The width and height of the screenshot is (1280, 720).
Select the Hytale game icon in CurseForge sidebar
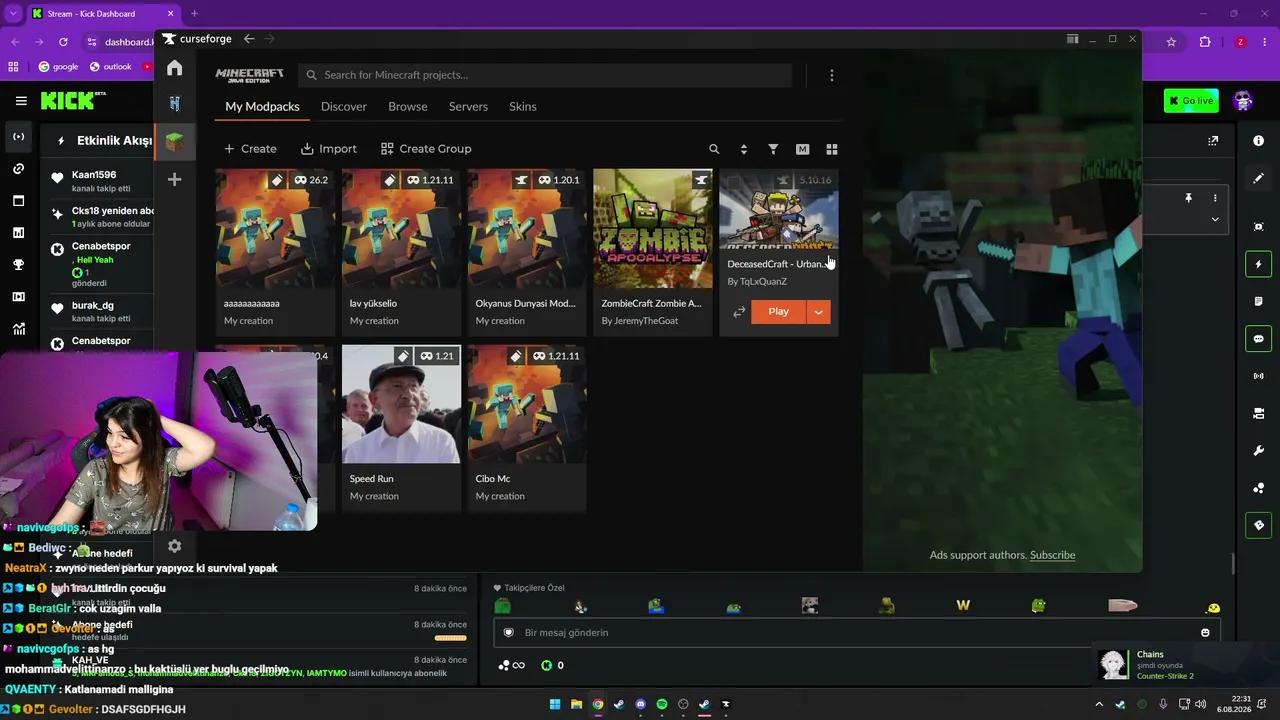point(175,104)
